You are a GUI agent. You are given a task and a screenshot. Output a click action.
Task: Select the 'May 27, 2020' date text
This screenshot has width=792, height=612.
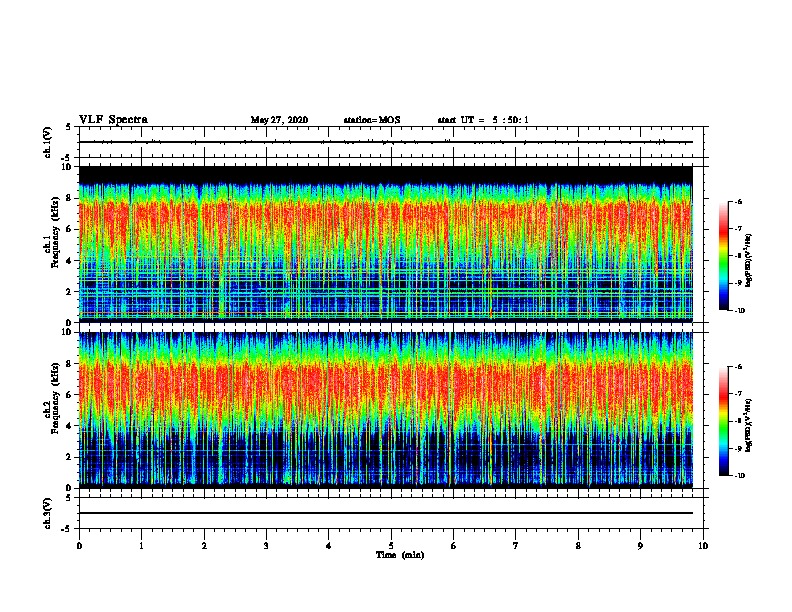click(x=279, y=120)
